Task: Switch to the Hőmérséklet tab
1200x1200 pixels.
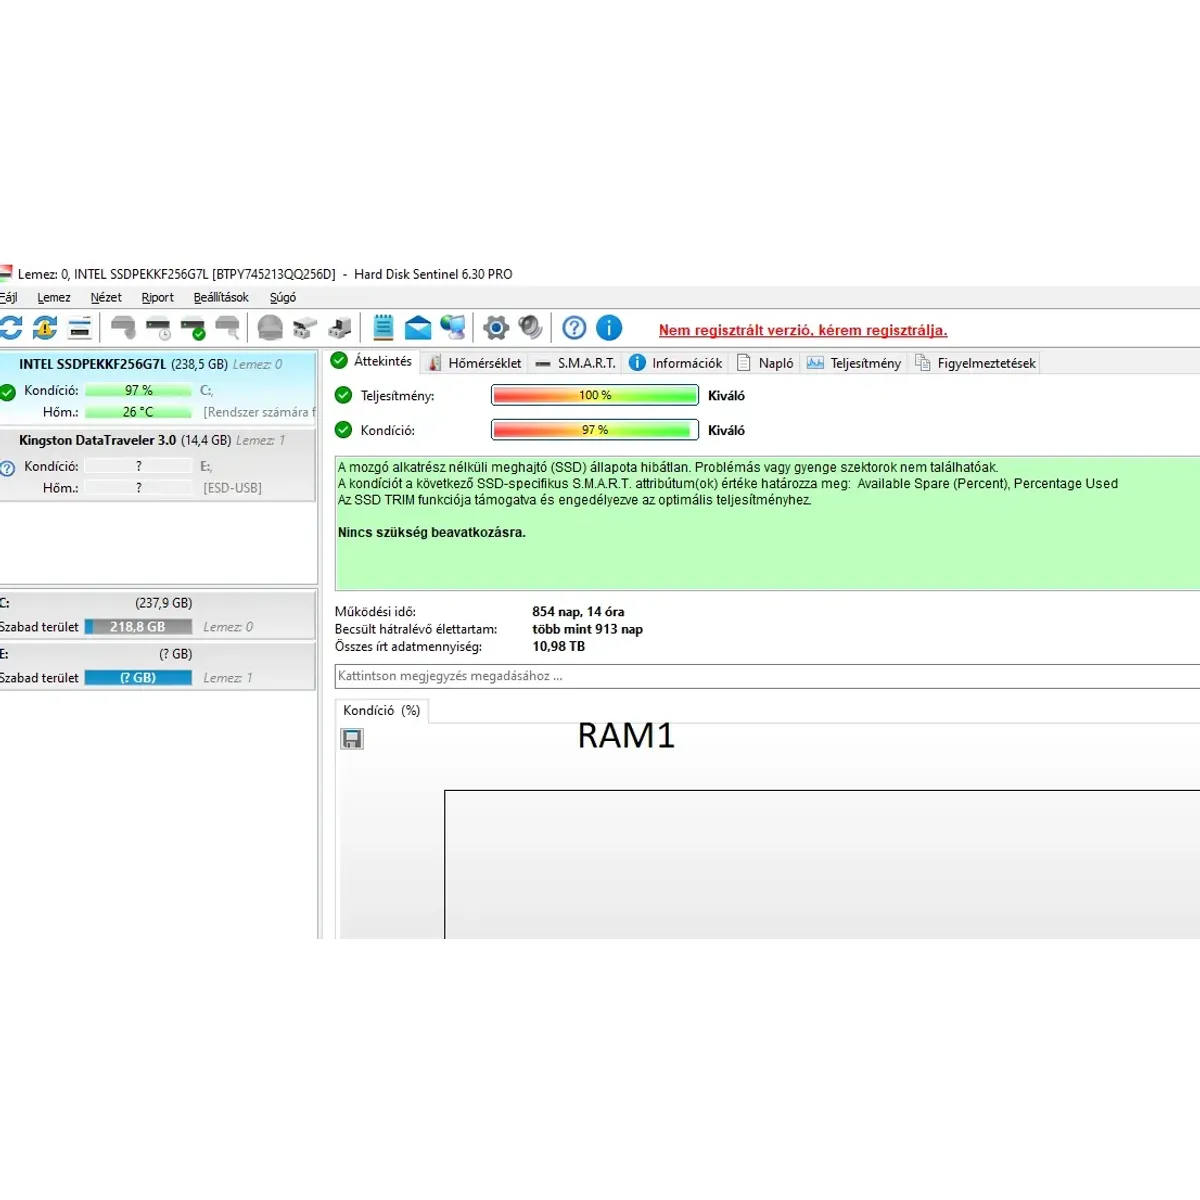Action: [475, 363]
